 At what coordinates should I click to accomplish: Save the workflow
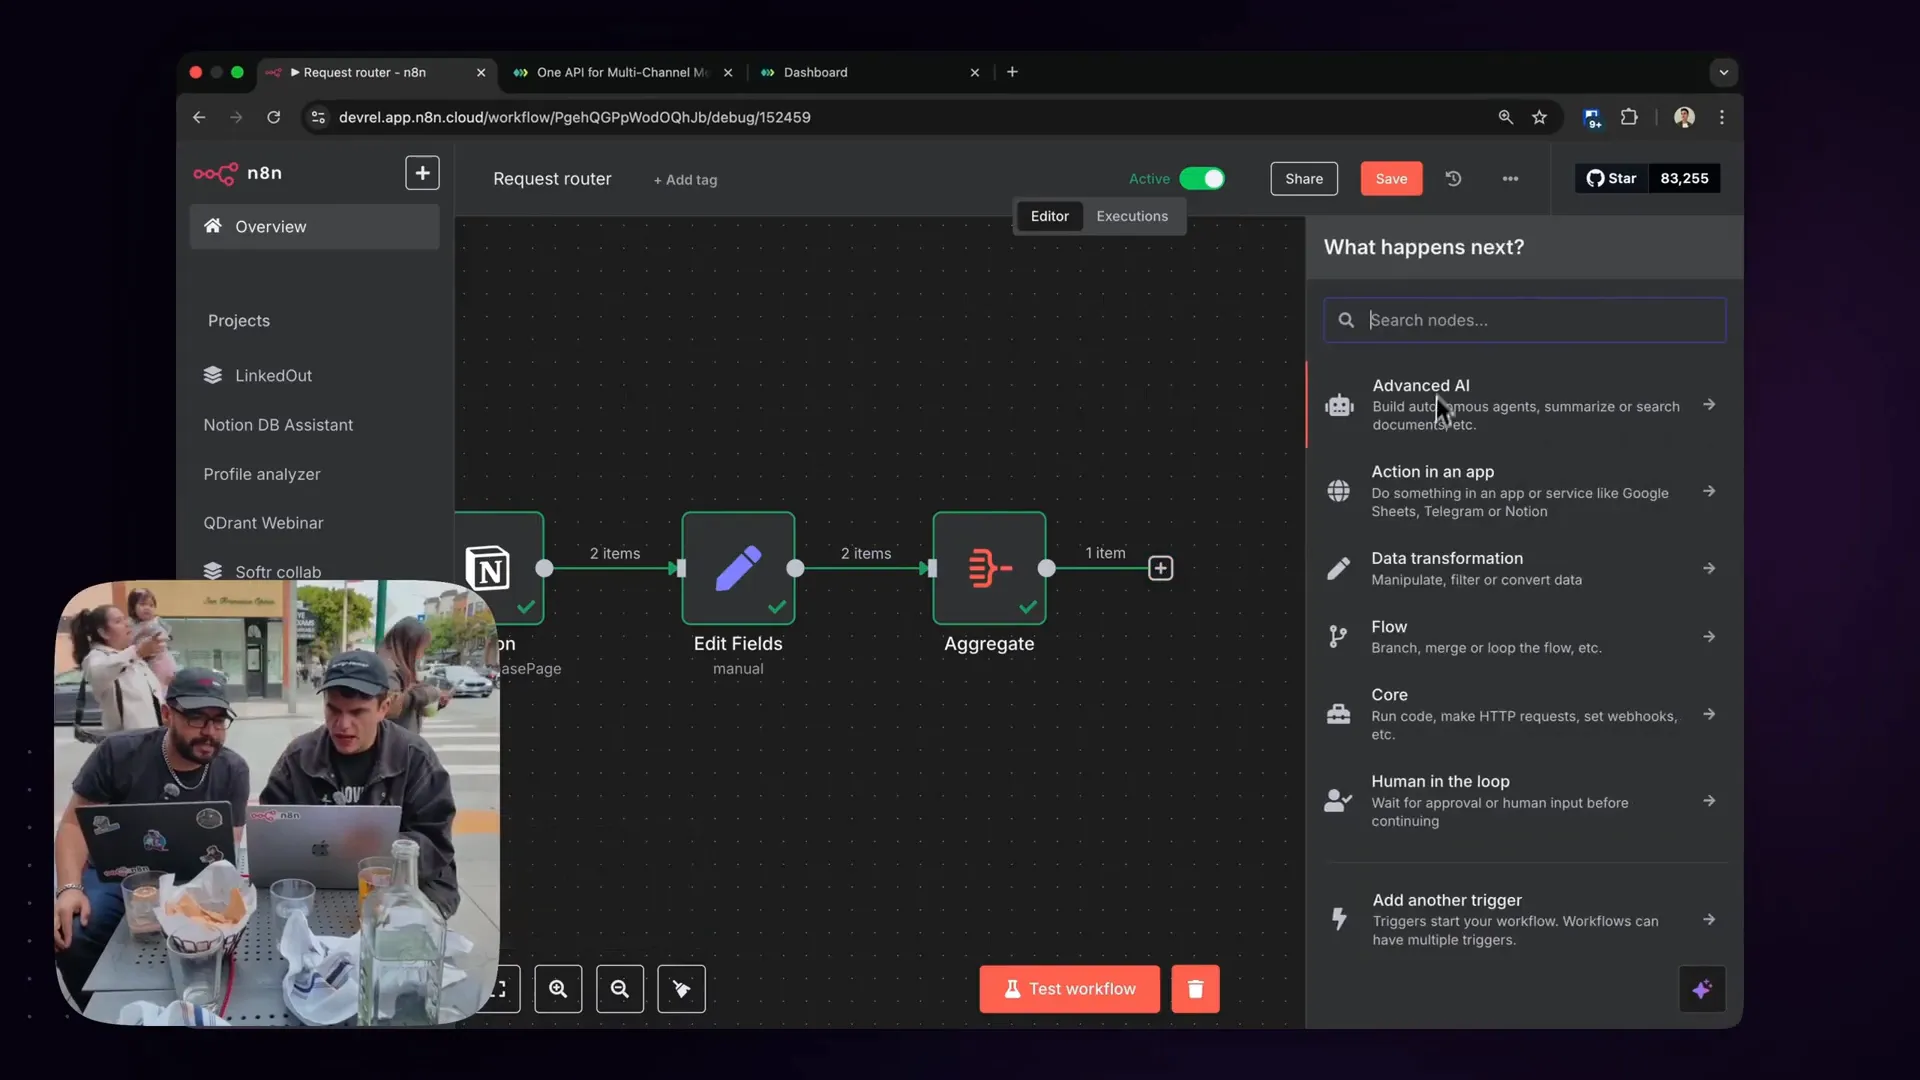[x=1391, y=179]
